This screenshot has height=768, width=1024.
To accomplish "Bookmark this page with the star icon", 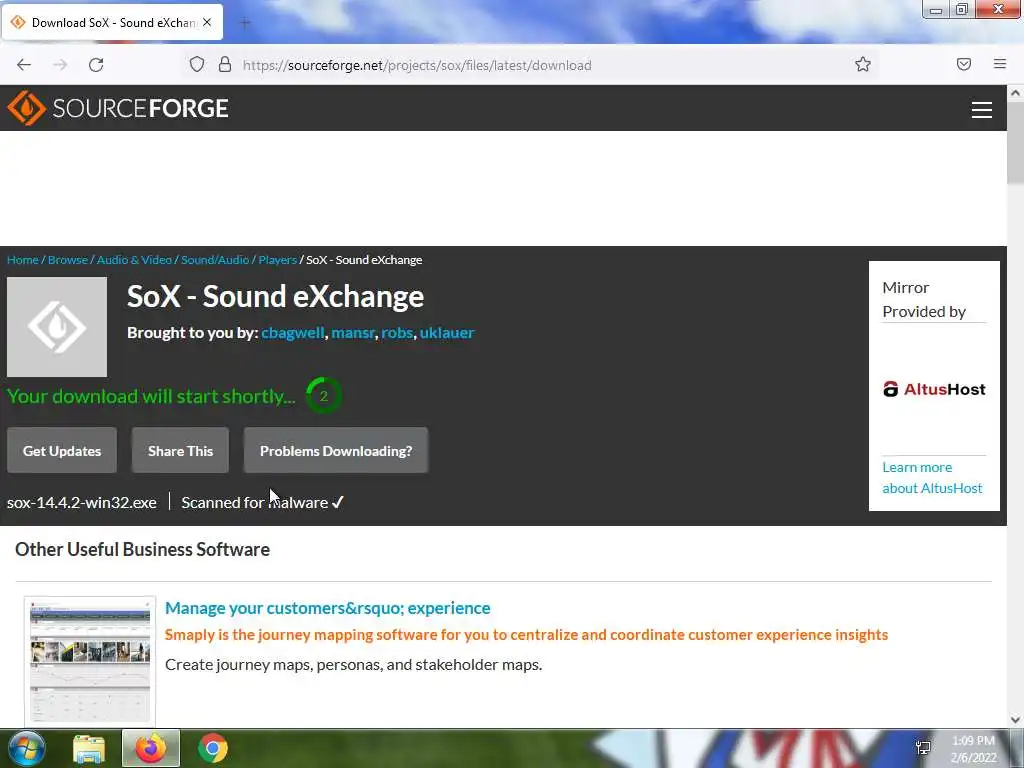I will point(863,64).
